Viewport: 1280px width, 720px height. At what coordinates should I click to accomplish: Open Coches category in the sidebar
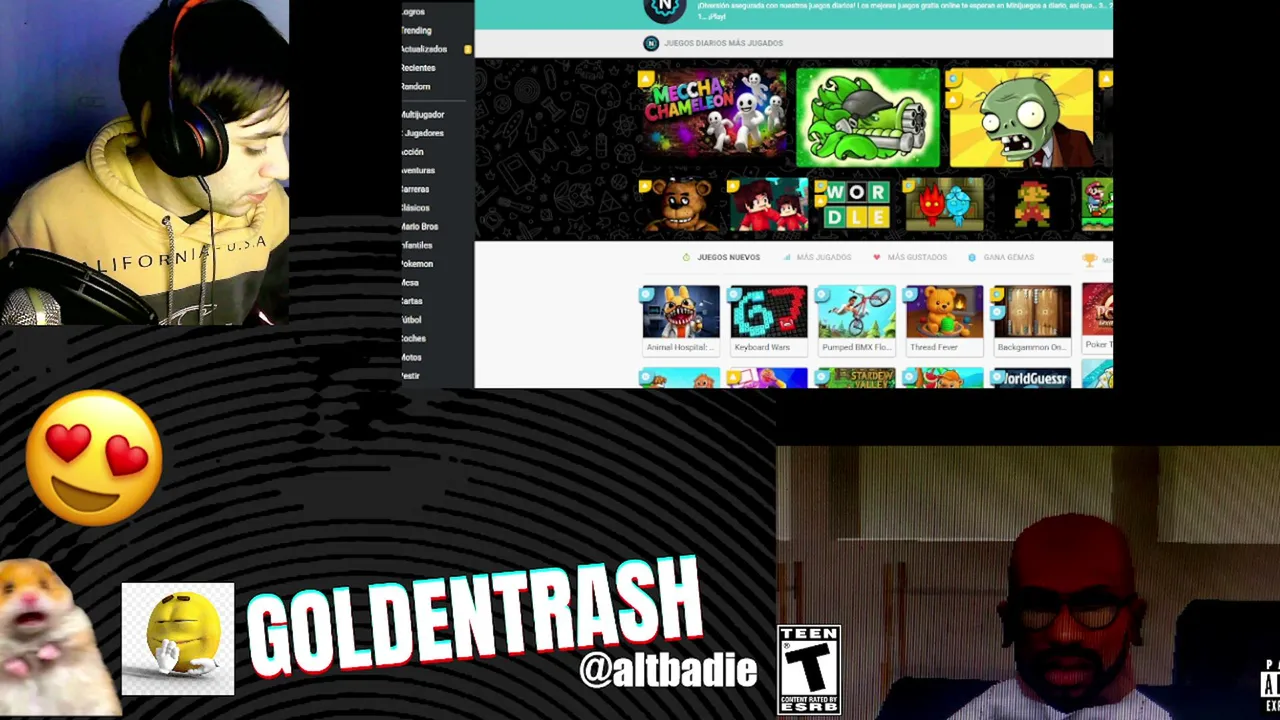point(414,339)
